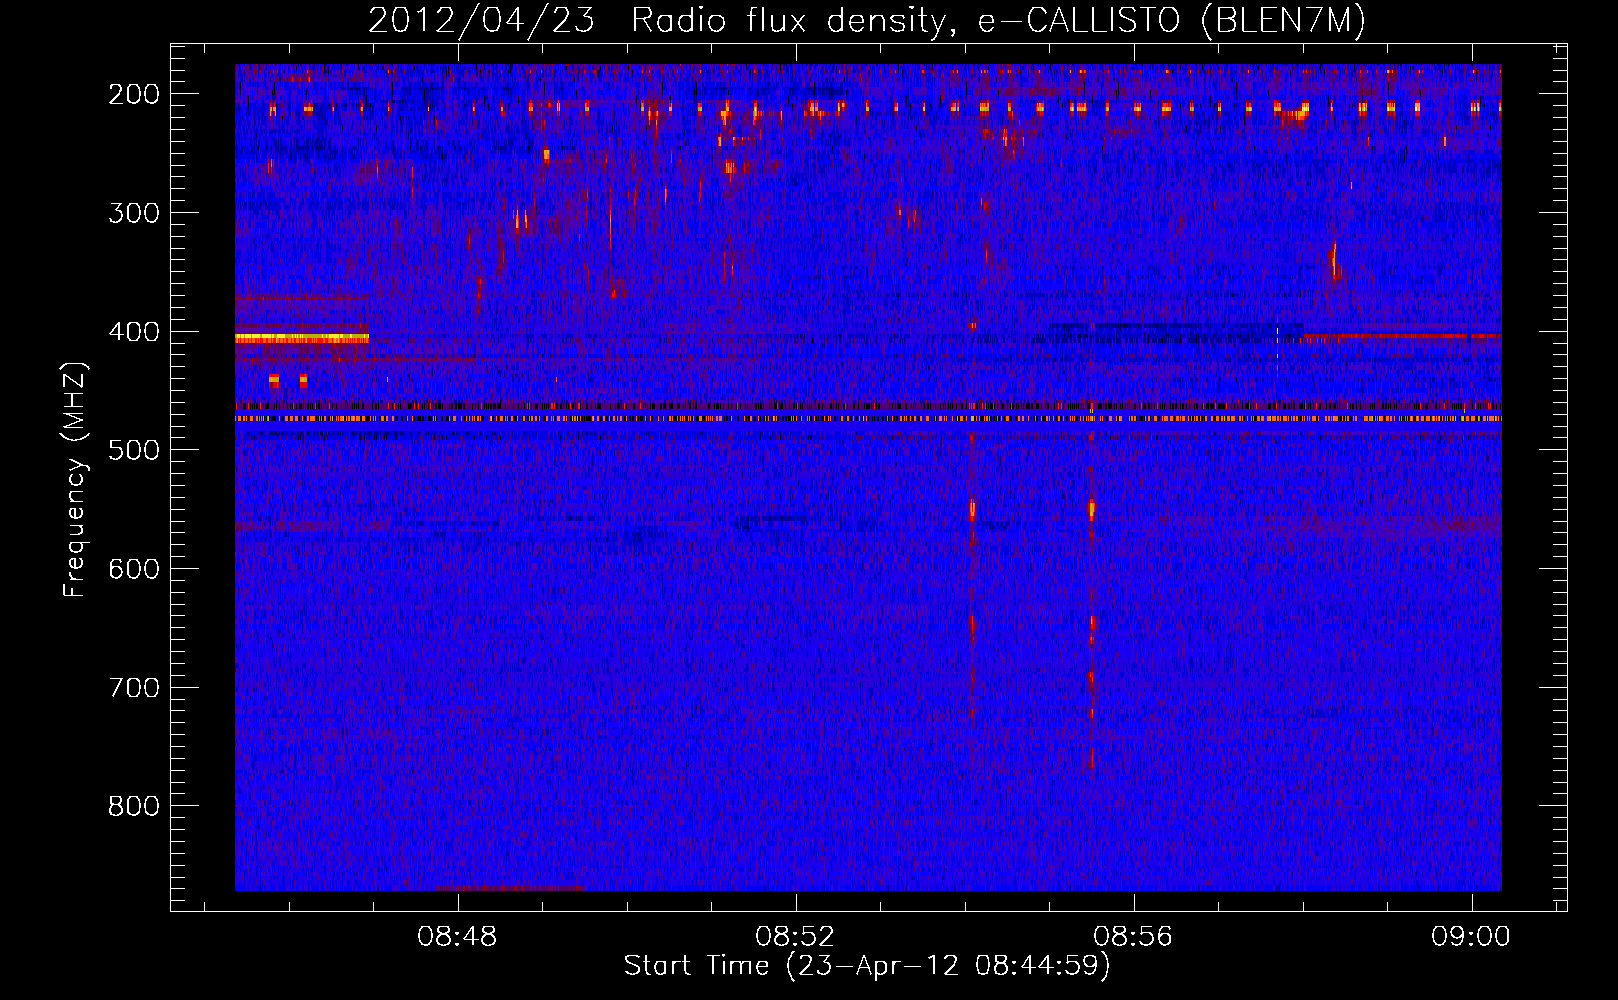Click the 09:00 time tick label
Image resolution: width=1618 pixels, height=1000 pixels.
coord(1471,937)
